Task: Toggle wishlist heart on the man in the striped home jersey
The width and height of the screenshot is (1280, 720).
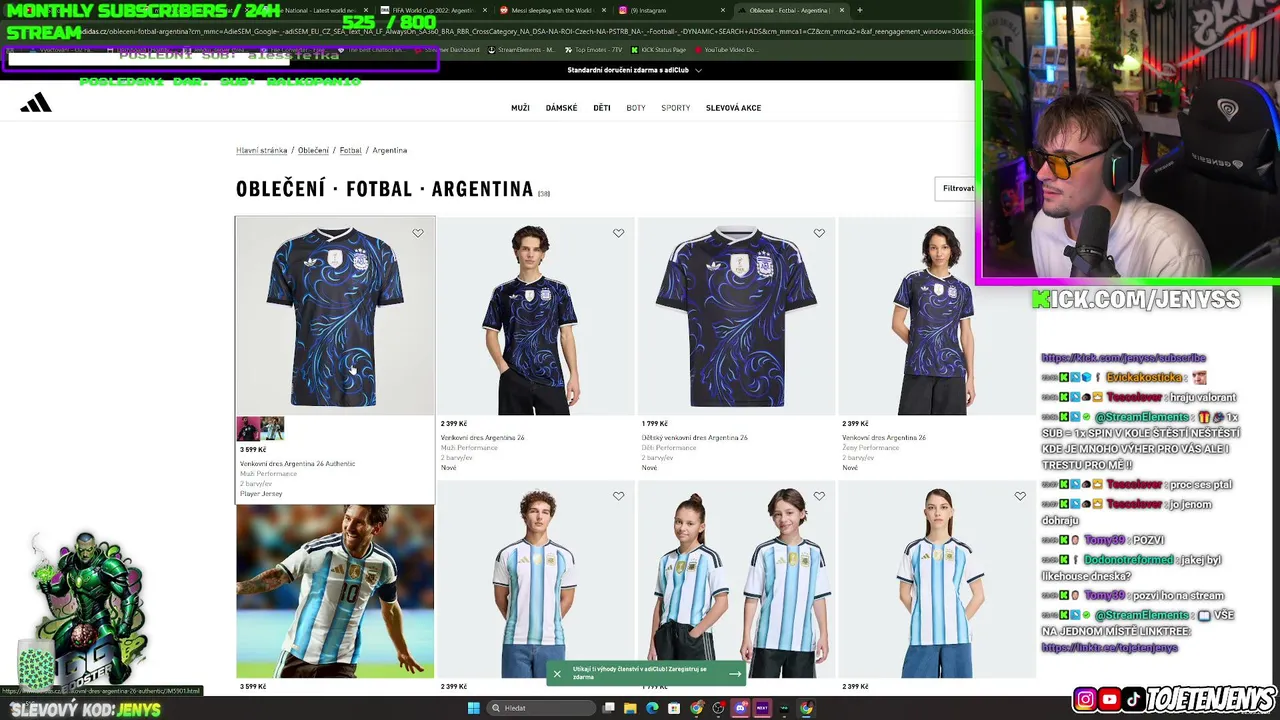Action: (x=618, y=496)
